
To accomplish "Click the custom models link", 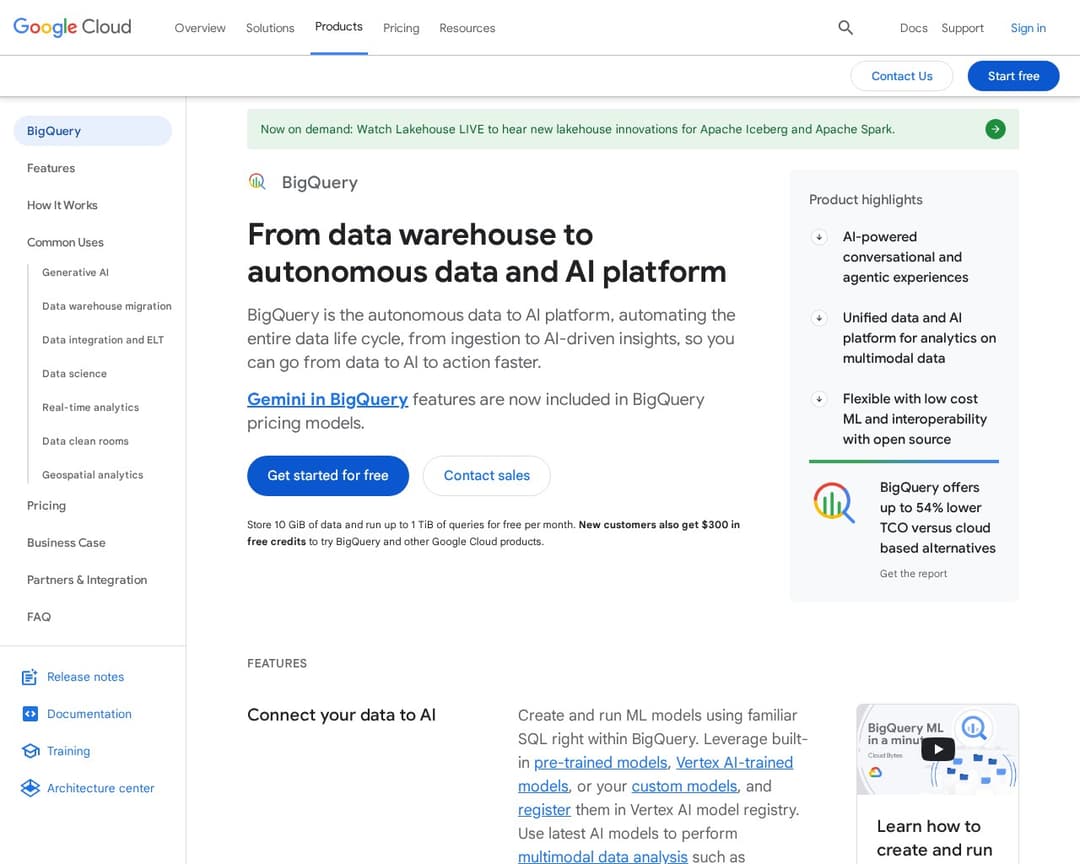I will tap(684, 786).
